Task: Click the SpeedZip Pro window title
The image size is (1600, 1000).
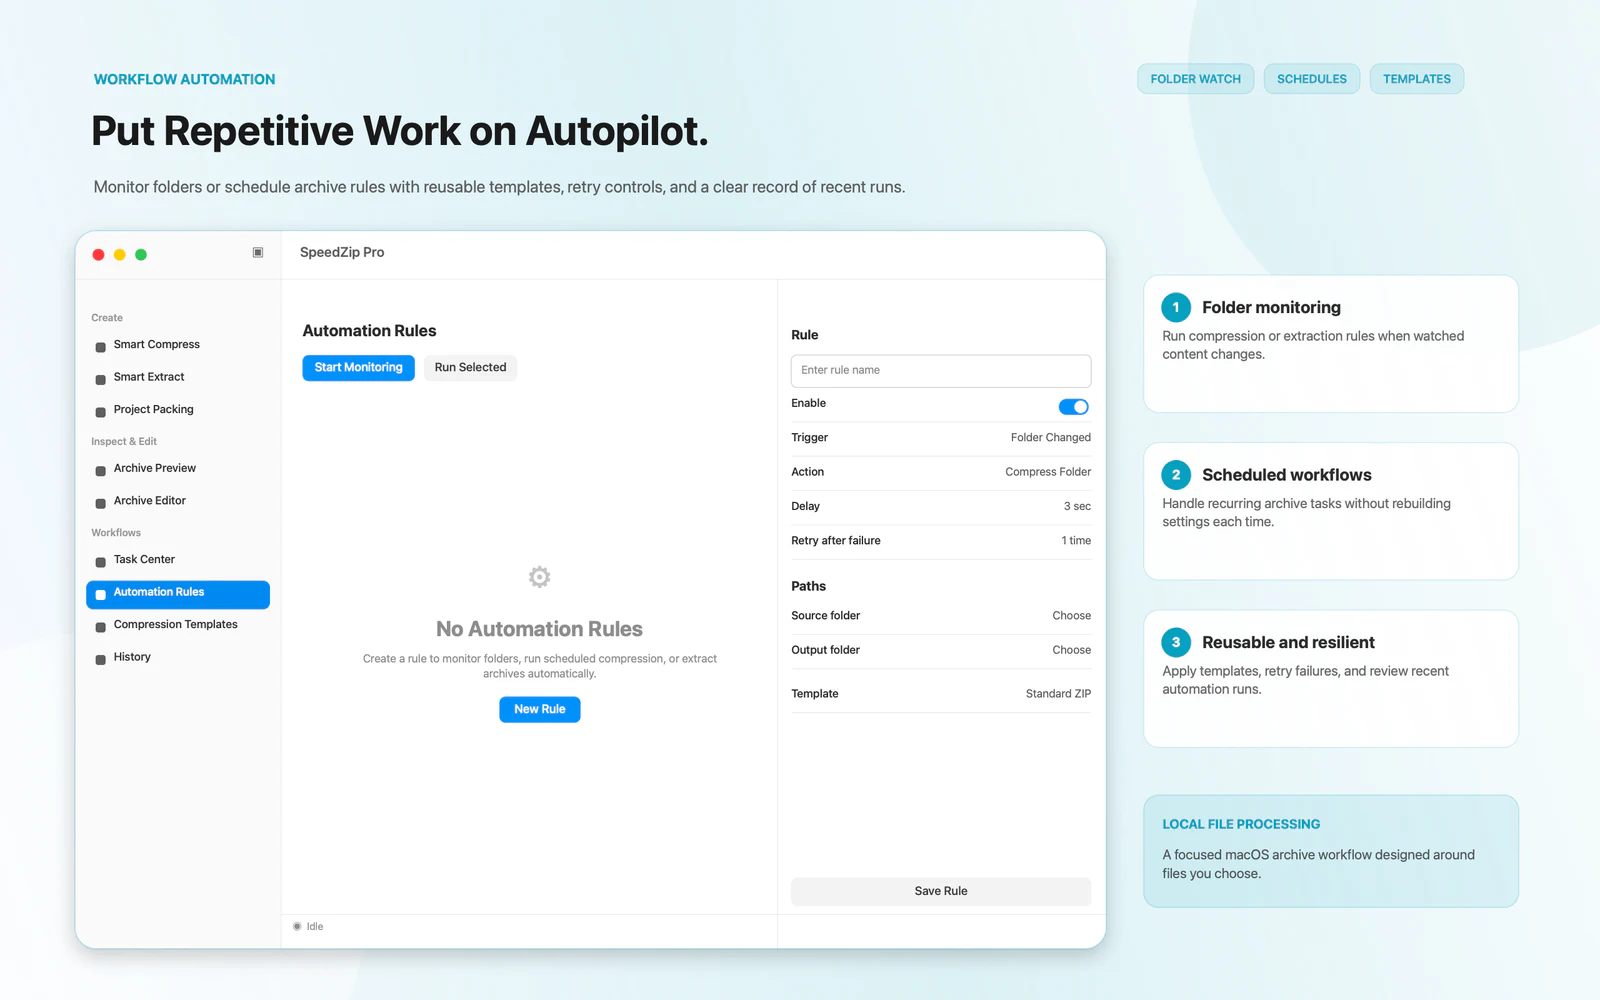Action: tap(342, 252)
